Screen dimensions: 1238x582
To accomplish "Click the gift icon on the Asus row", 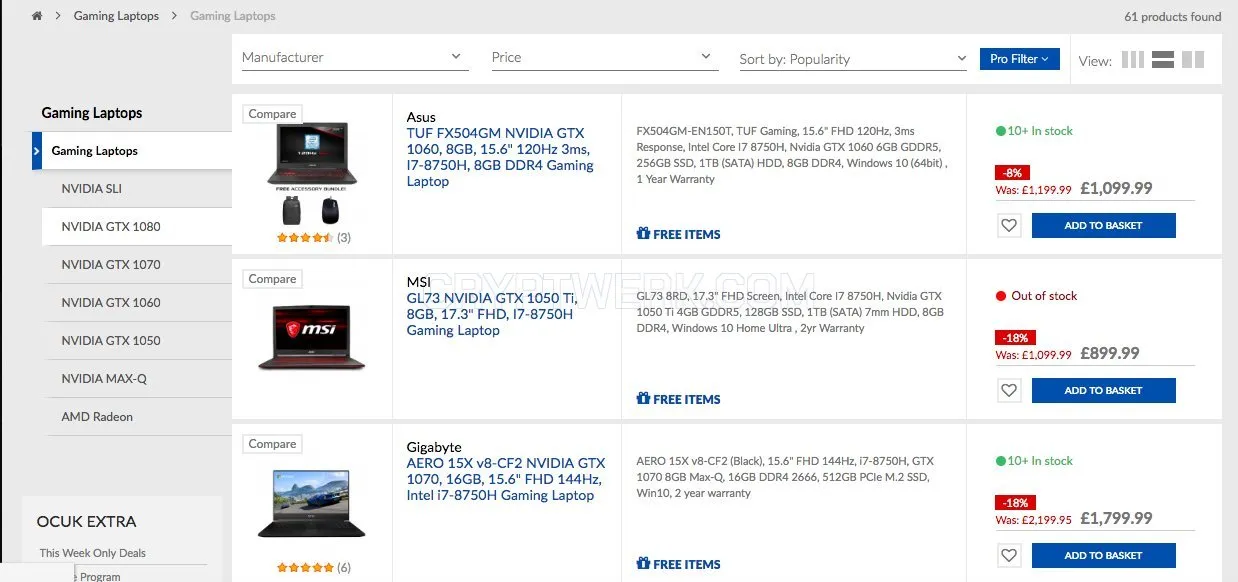I will 643,233.
